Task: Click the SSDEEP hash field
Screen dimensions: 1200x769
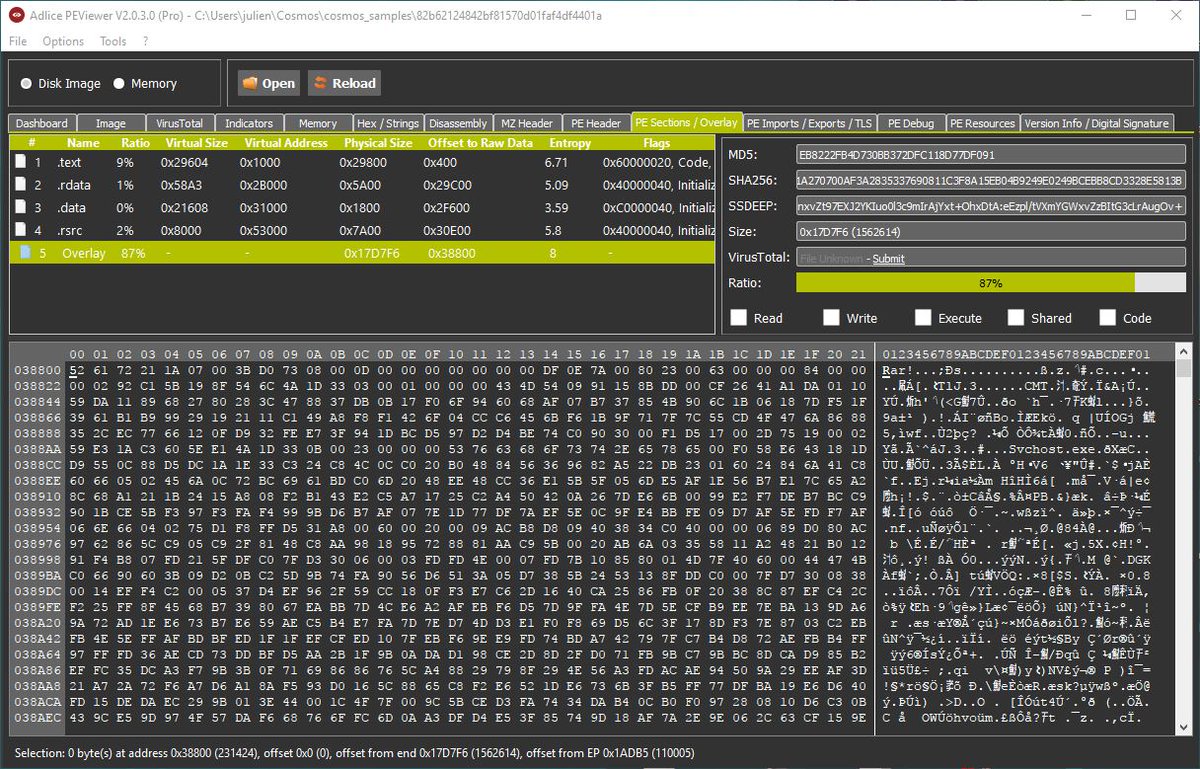Action: click(x=991, y=206)
